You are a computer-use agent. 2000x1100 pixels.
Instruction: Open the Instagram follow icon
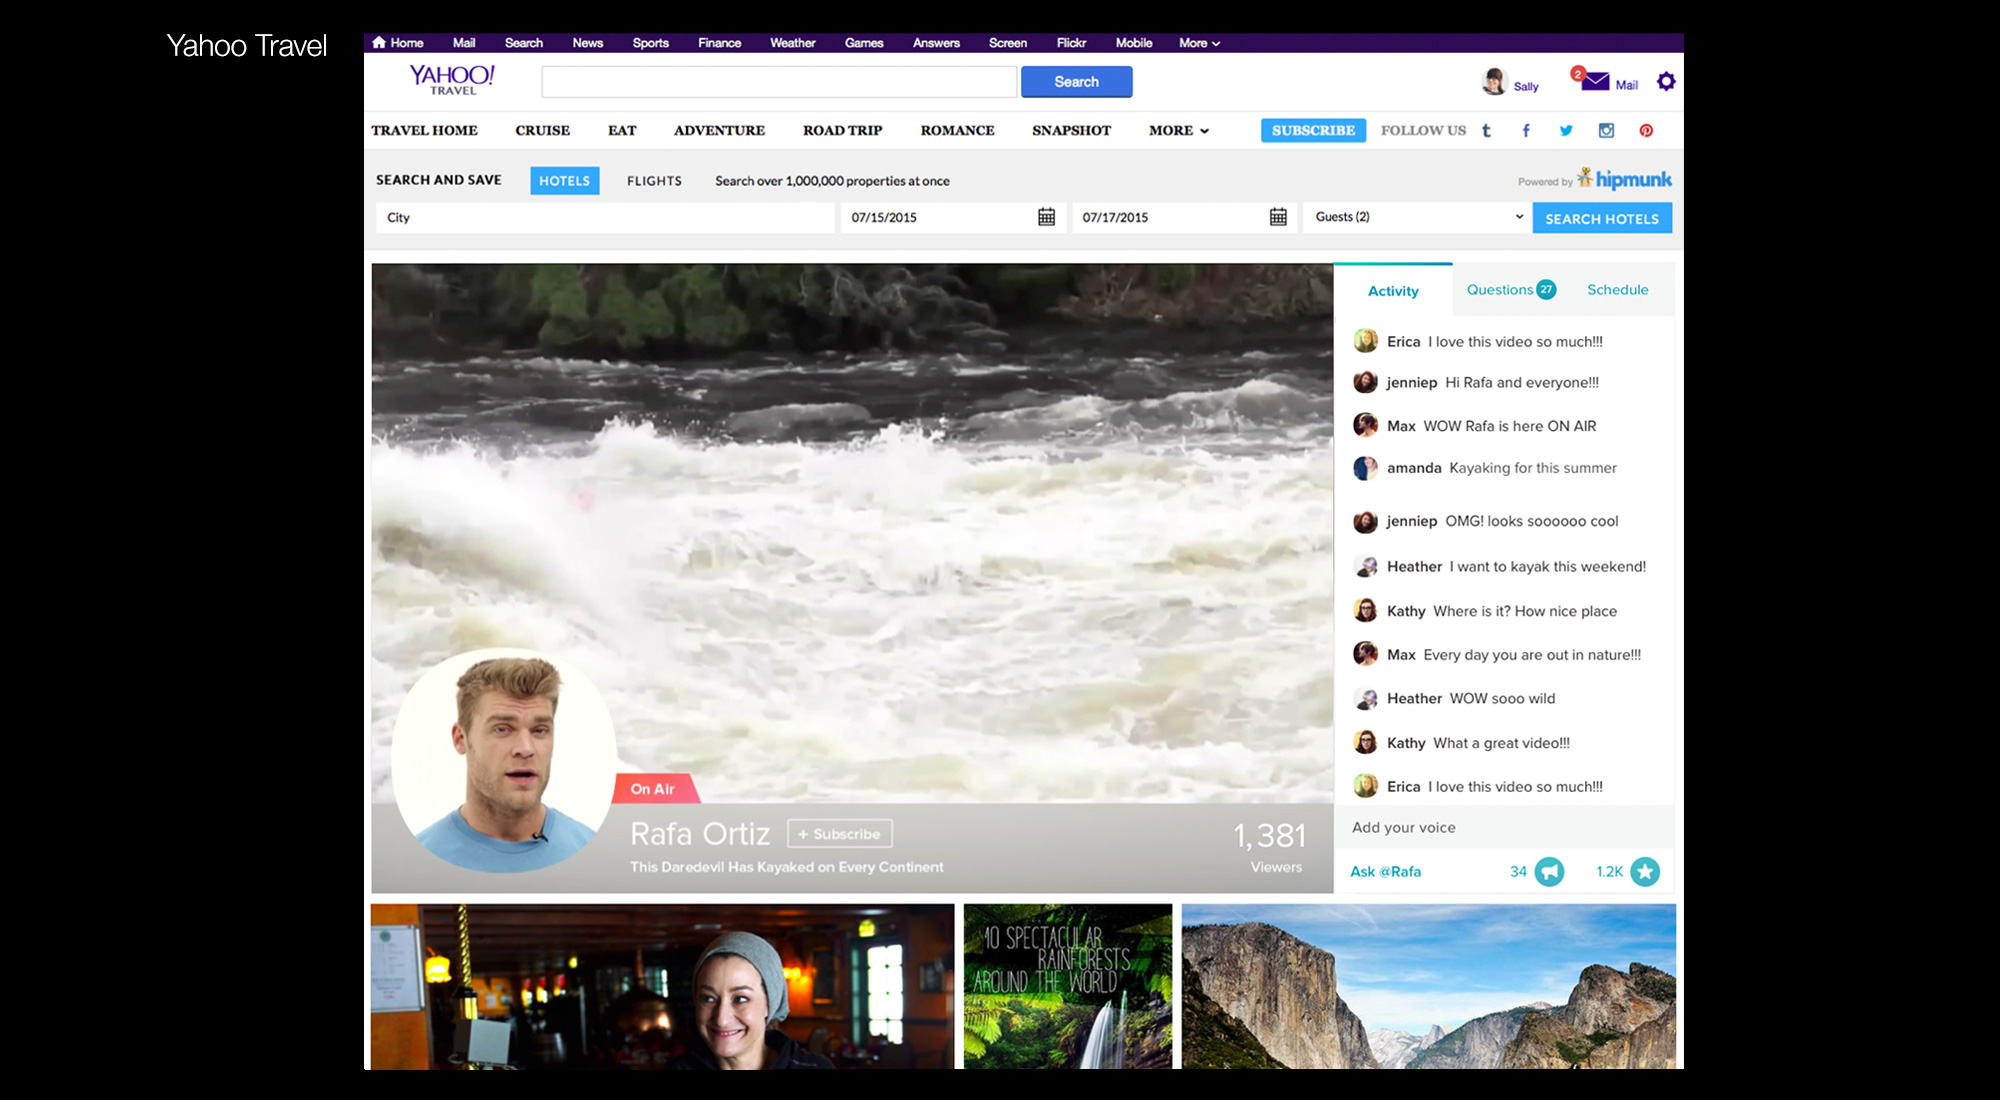(x=1606, y=131)
